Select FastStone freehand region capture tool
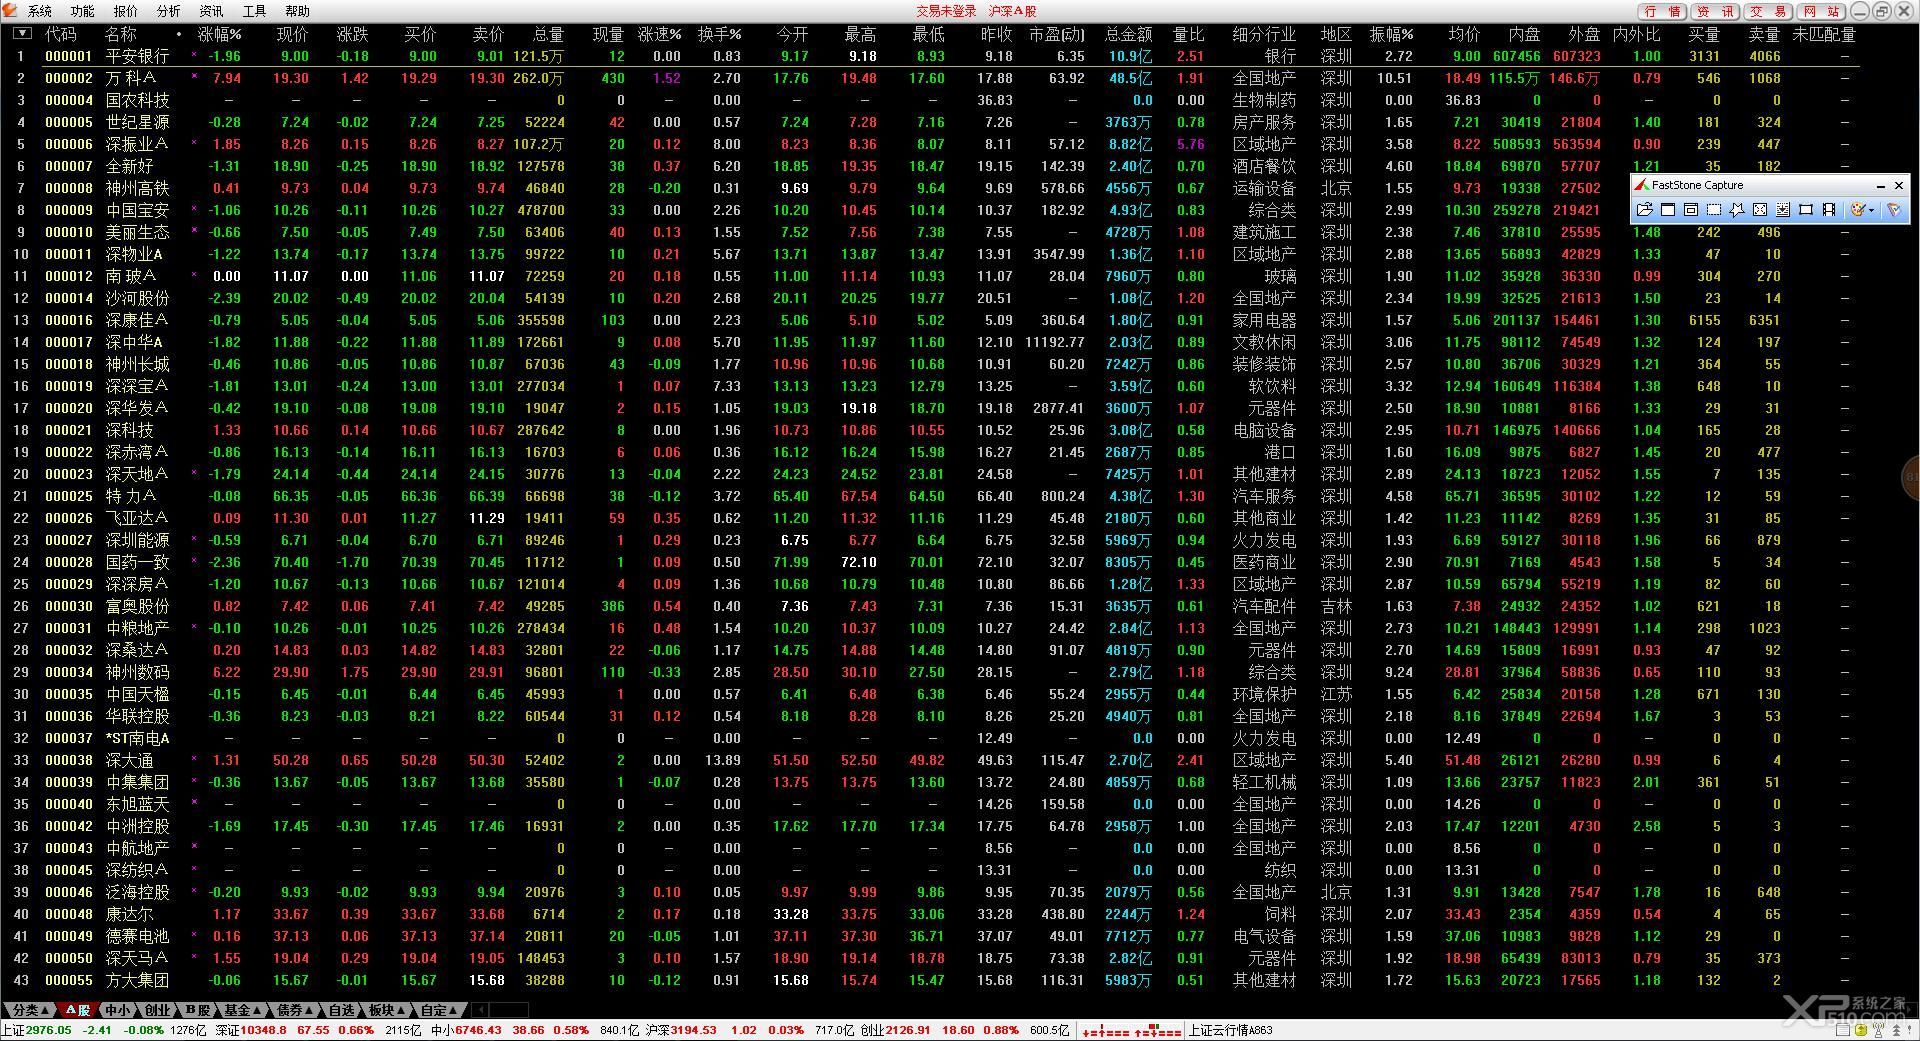 (1737, 210)
